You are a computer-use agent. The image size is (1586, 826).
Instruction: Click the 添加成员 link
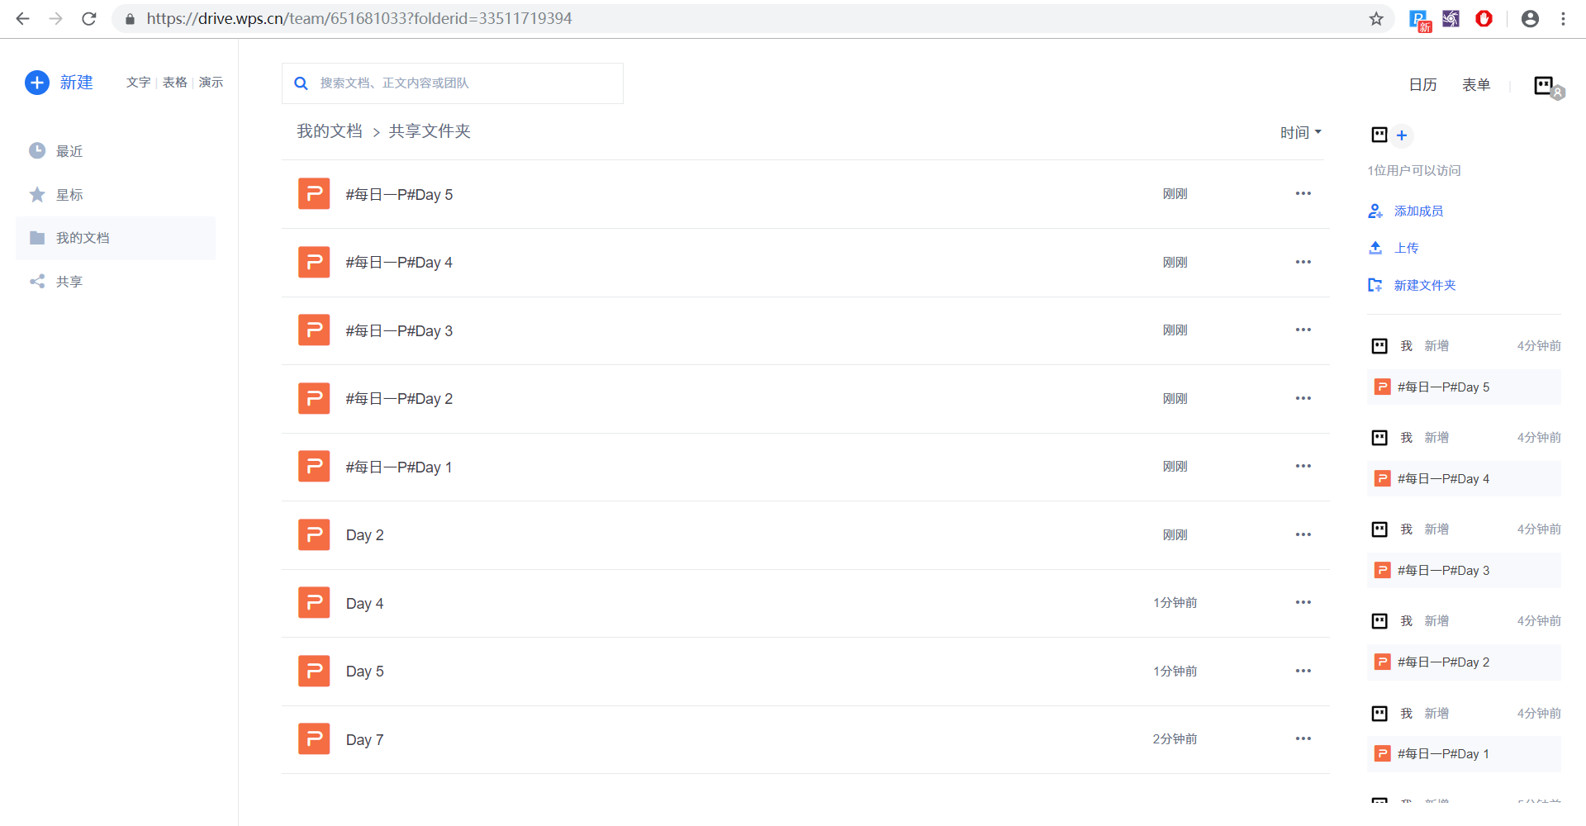coord(1418,211)
